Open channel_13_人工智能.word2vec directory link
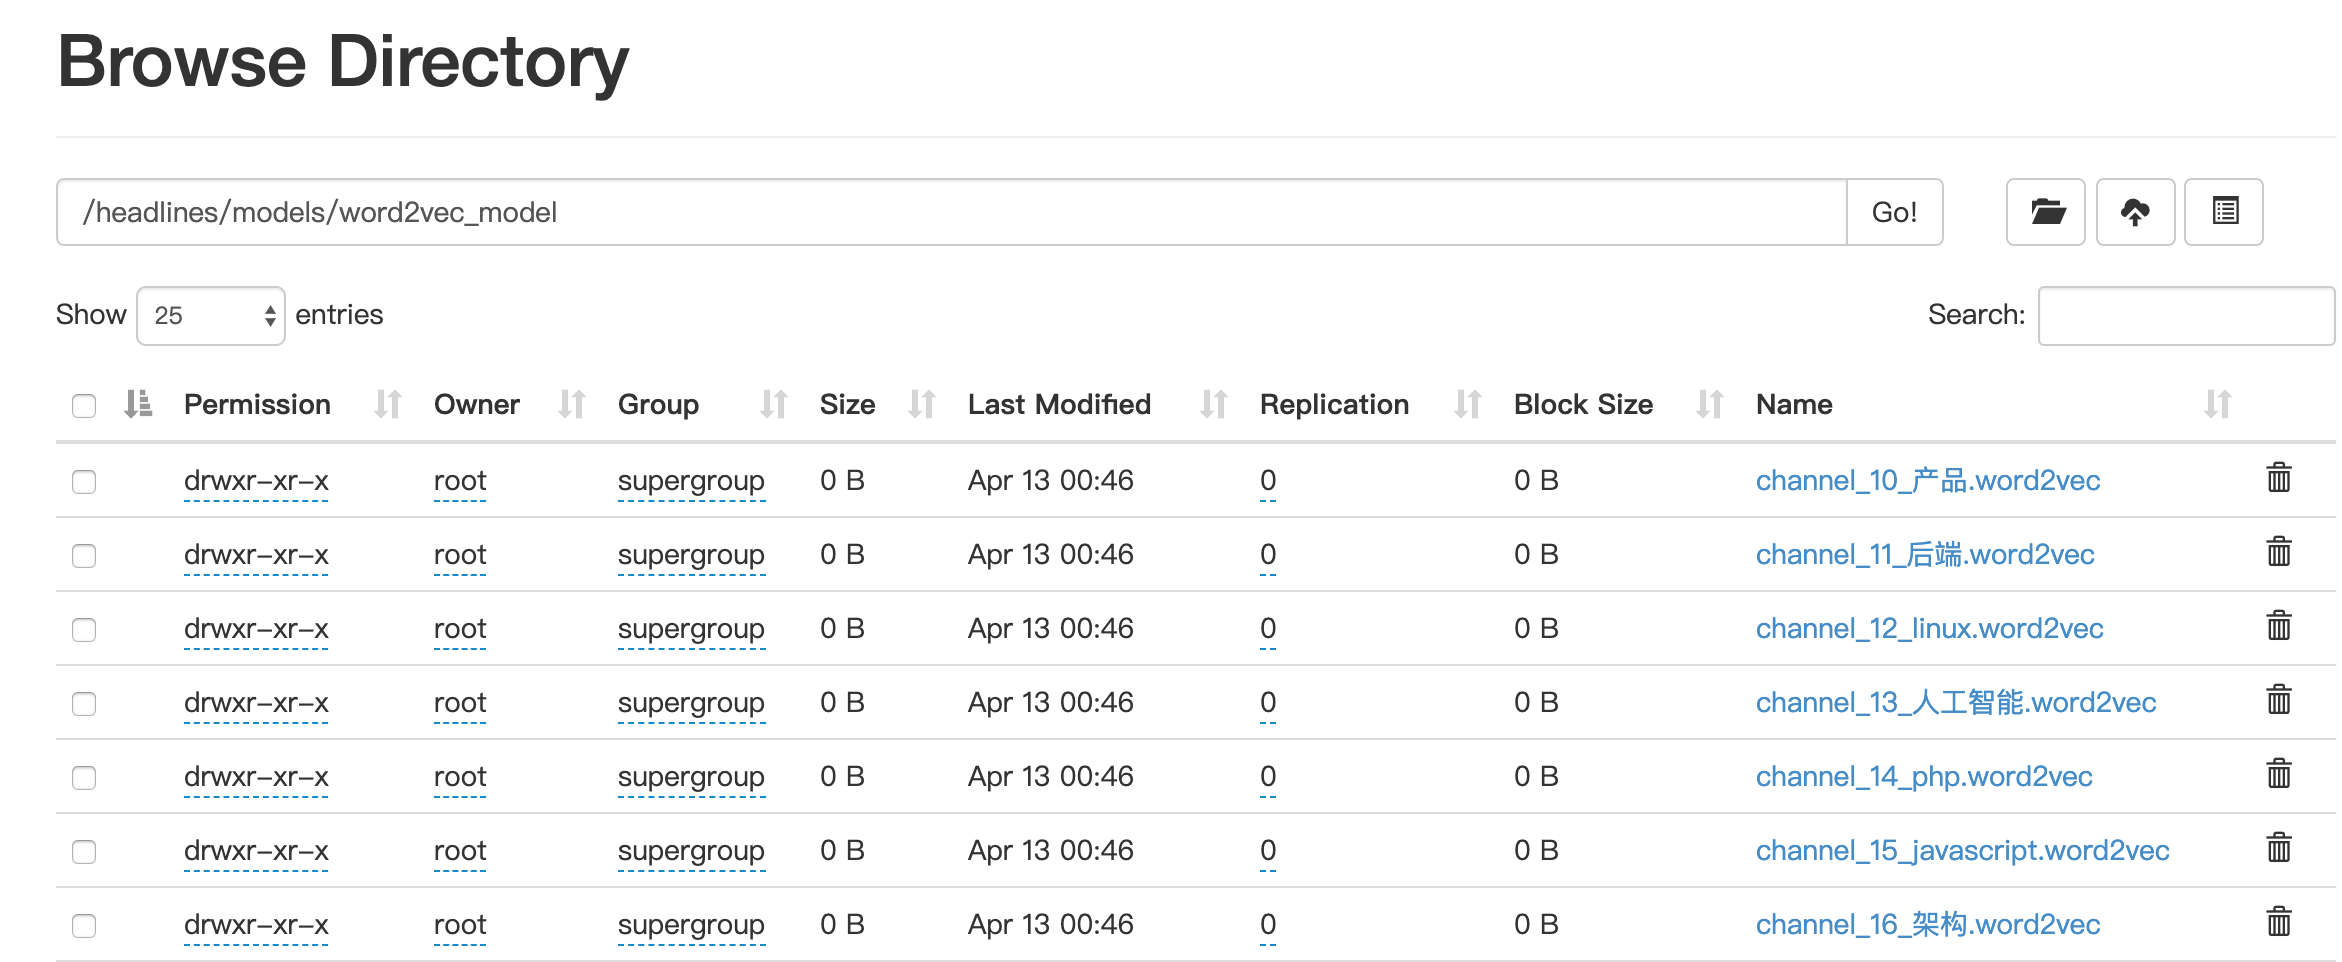The image size is (2342, 962). (1955, 703)
